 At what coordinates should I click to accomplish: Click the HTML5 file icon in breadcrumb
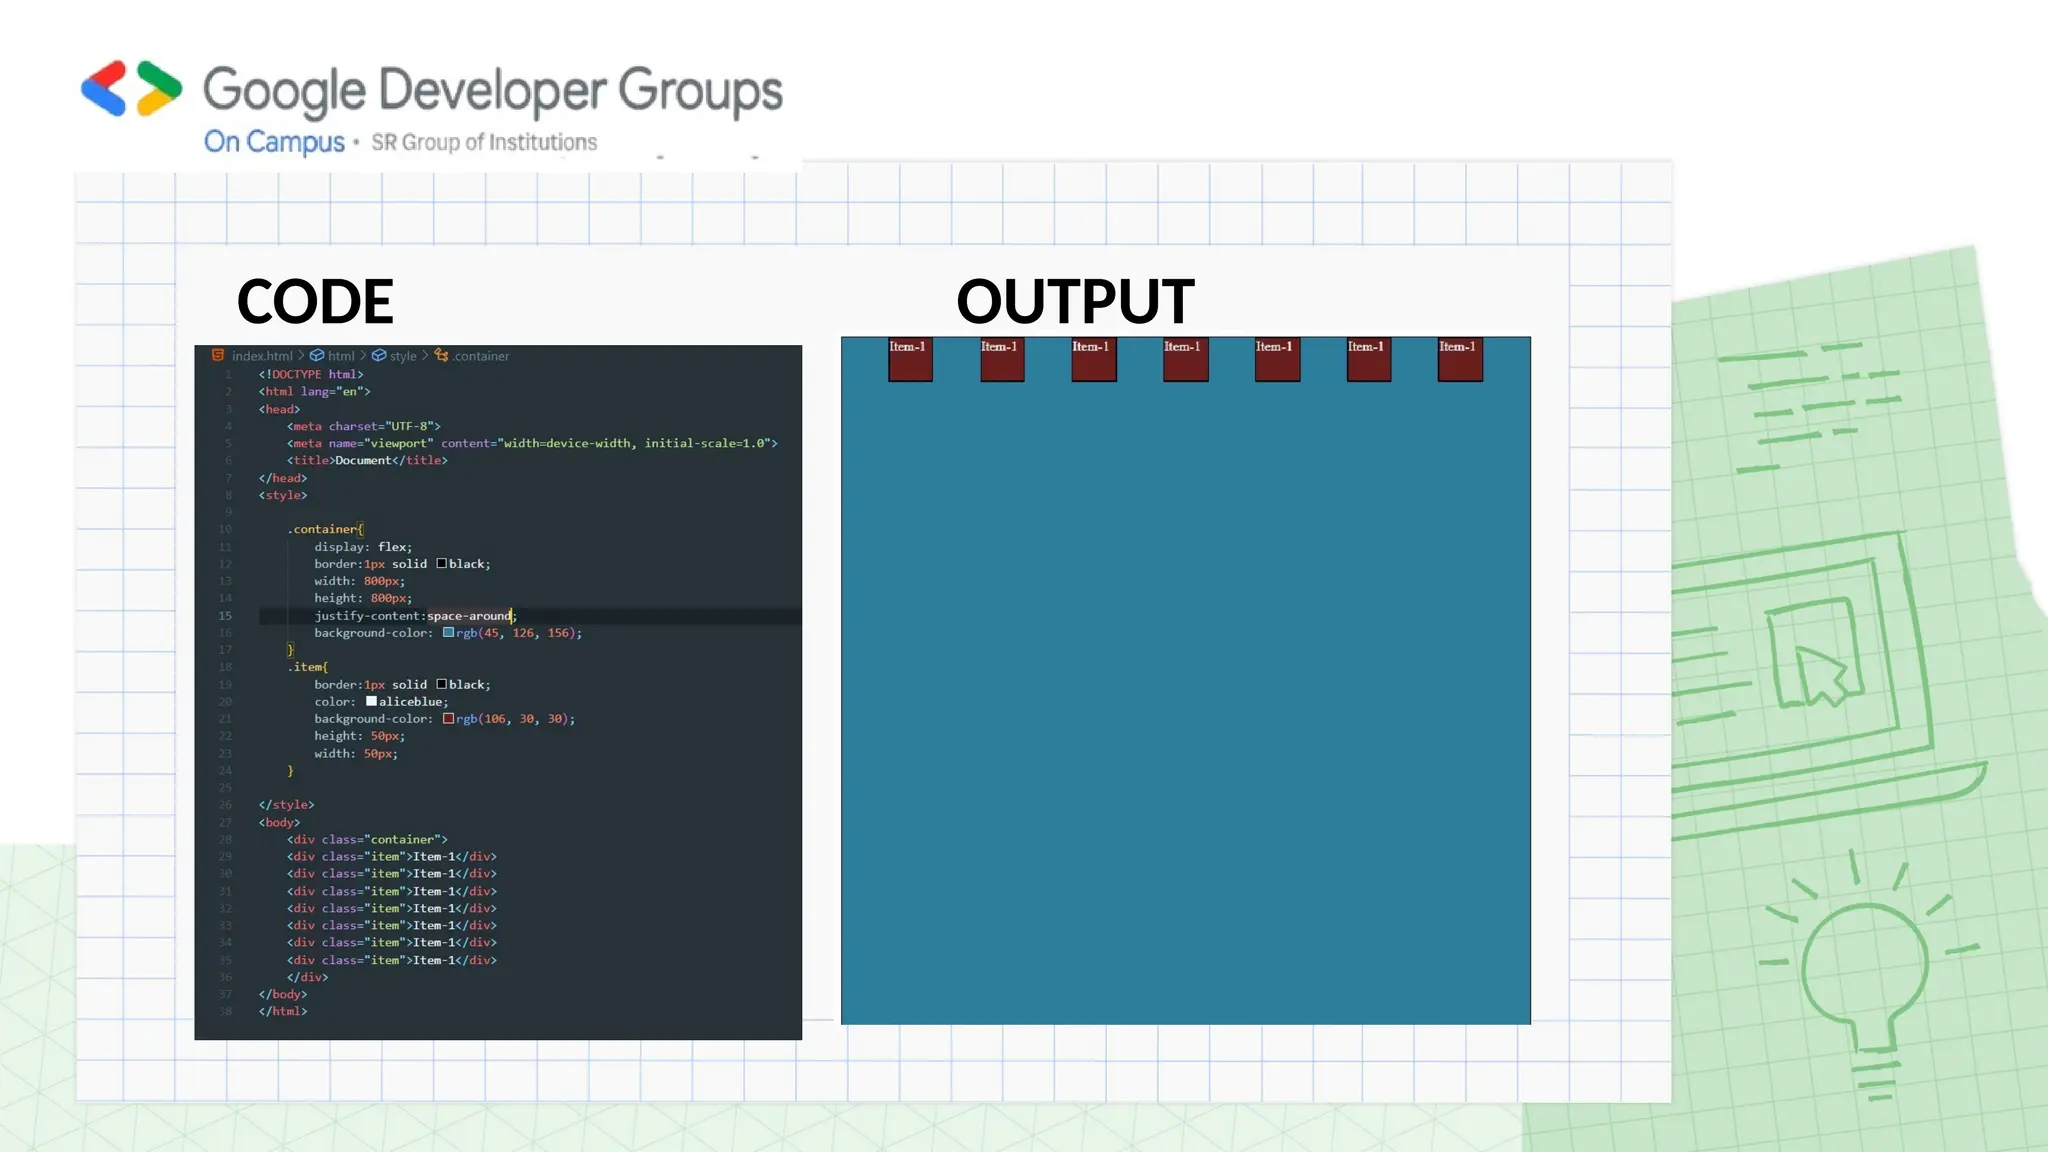tap(218, 355)
